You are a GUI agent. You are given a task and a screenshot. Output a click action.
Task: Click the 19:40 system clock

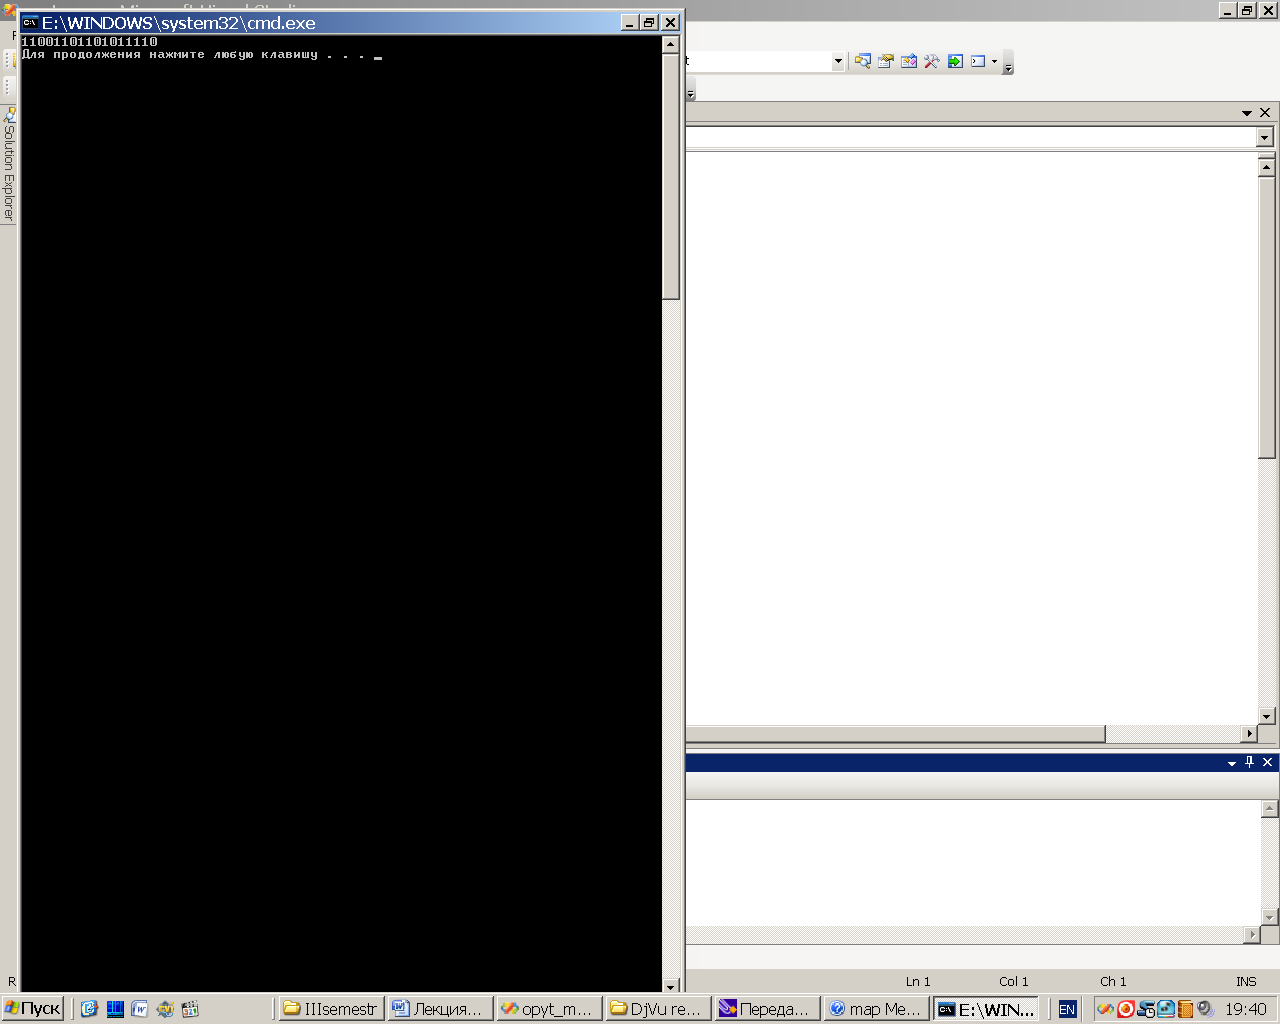pos(1246,1009)
